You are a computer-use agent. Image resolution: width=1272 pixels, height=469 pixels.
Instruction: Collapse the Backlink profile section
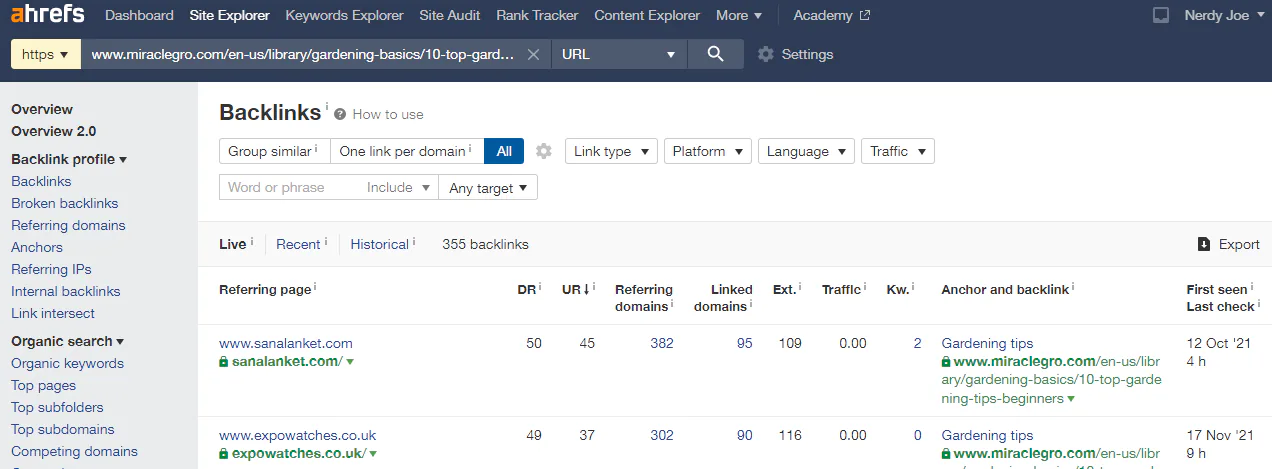[69, 159]
